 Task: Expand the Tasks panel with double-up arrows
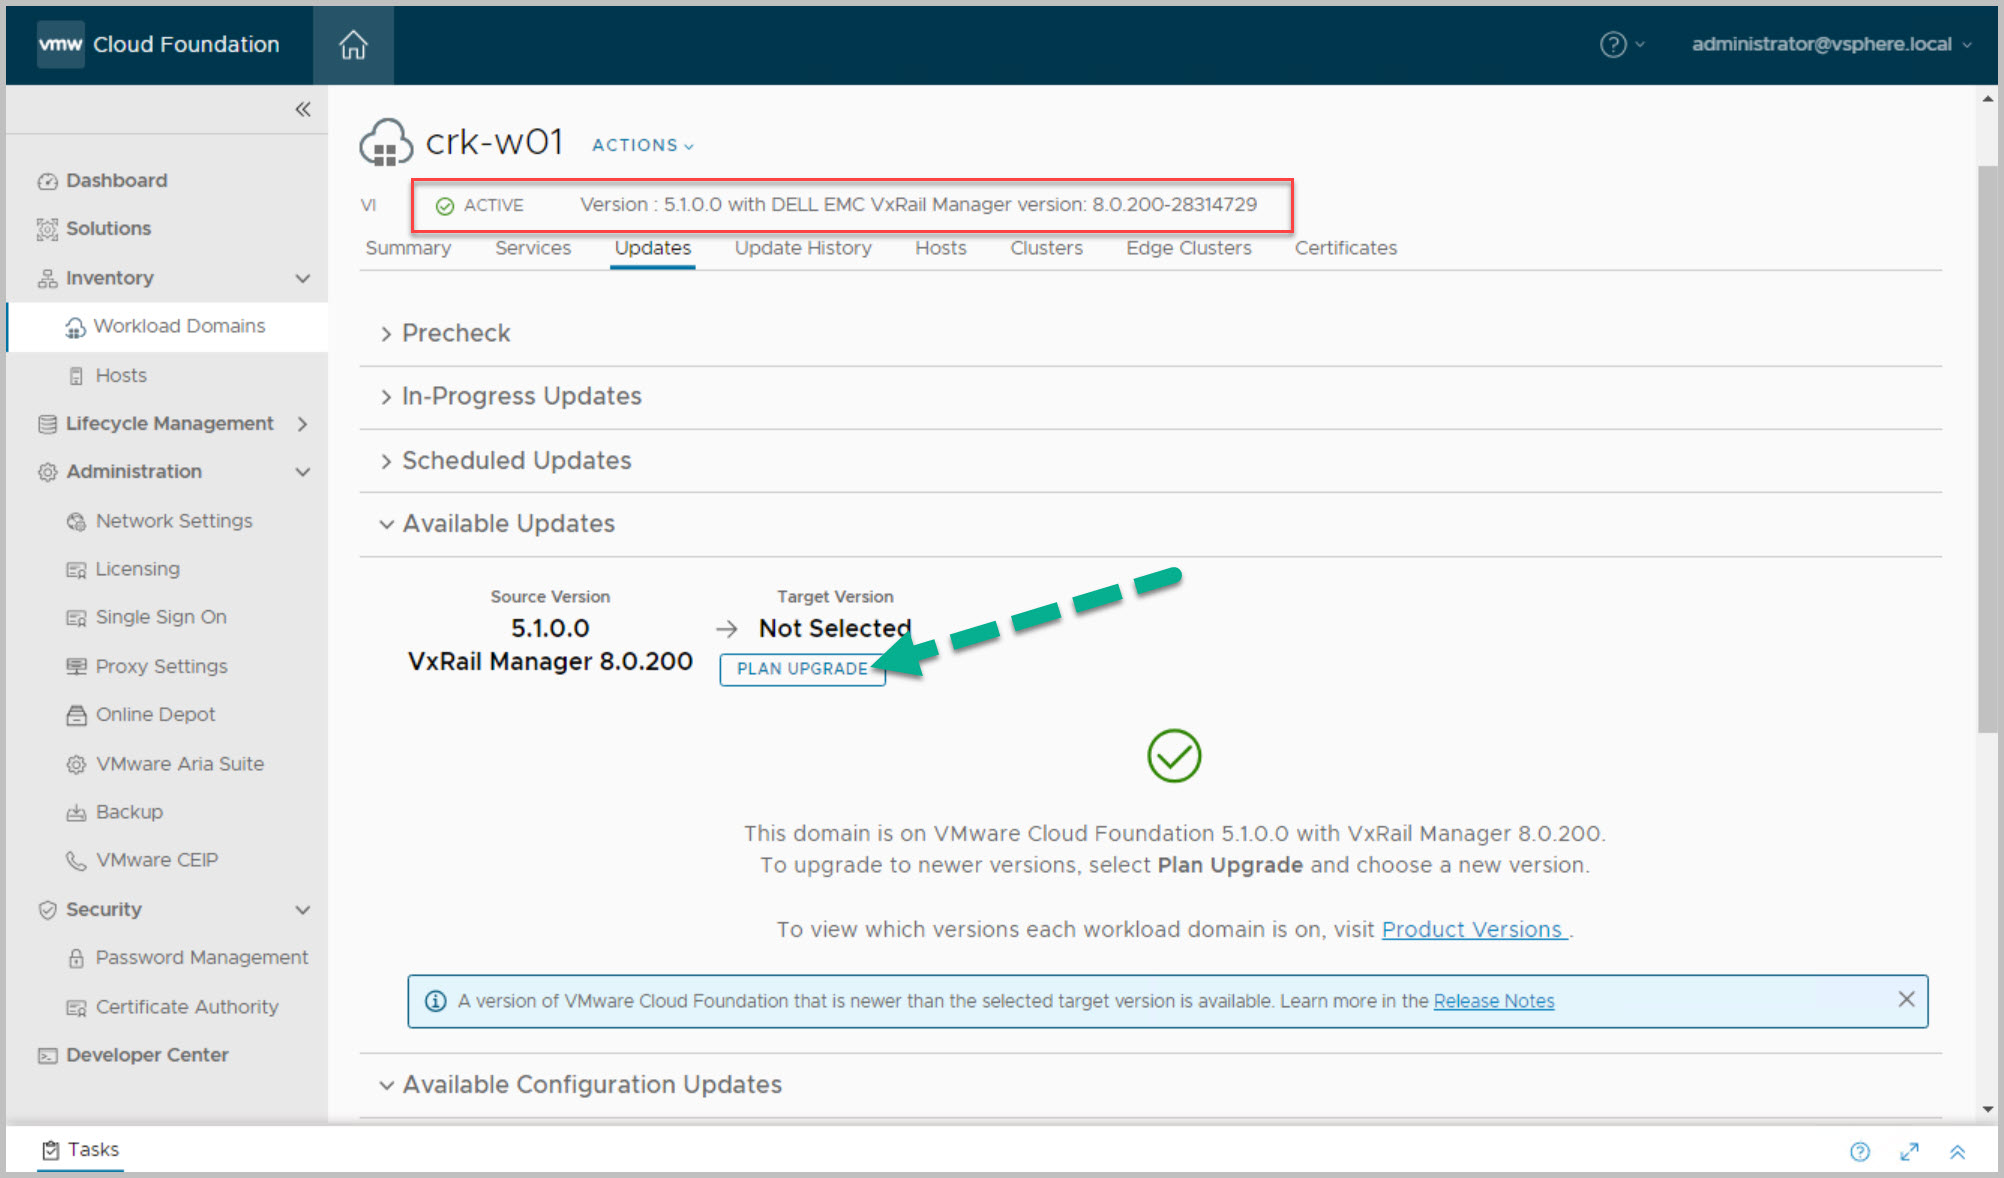pos(1957,1152)
